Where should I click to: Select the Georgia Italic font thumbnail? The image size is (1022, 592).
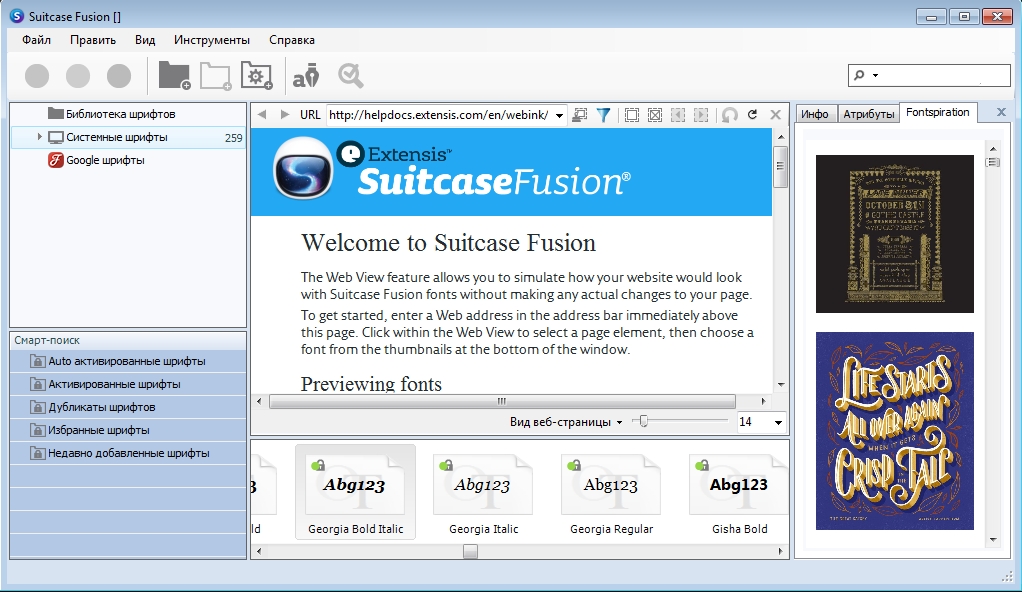point(484,492)
